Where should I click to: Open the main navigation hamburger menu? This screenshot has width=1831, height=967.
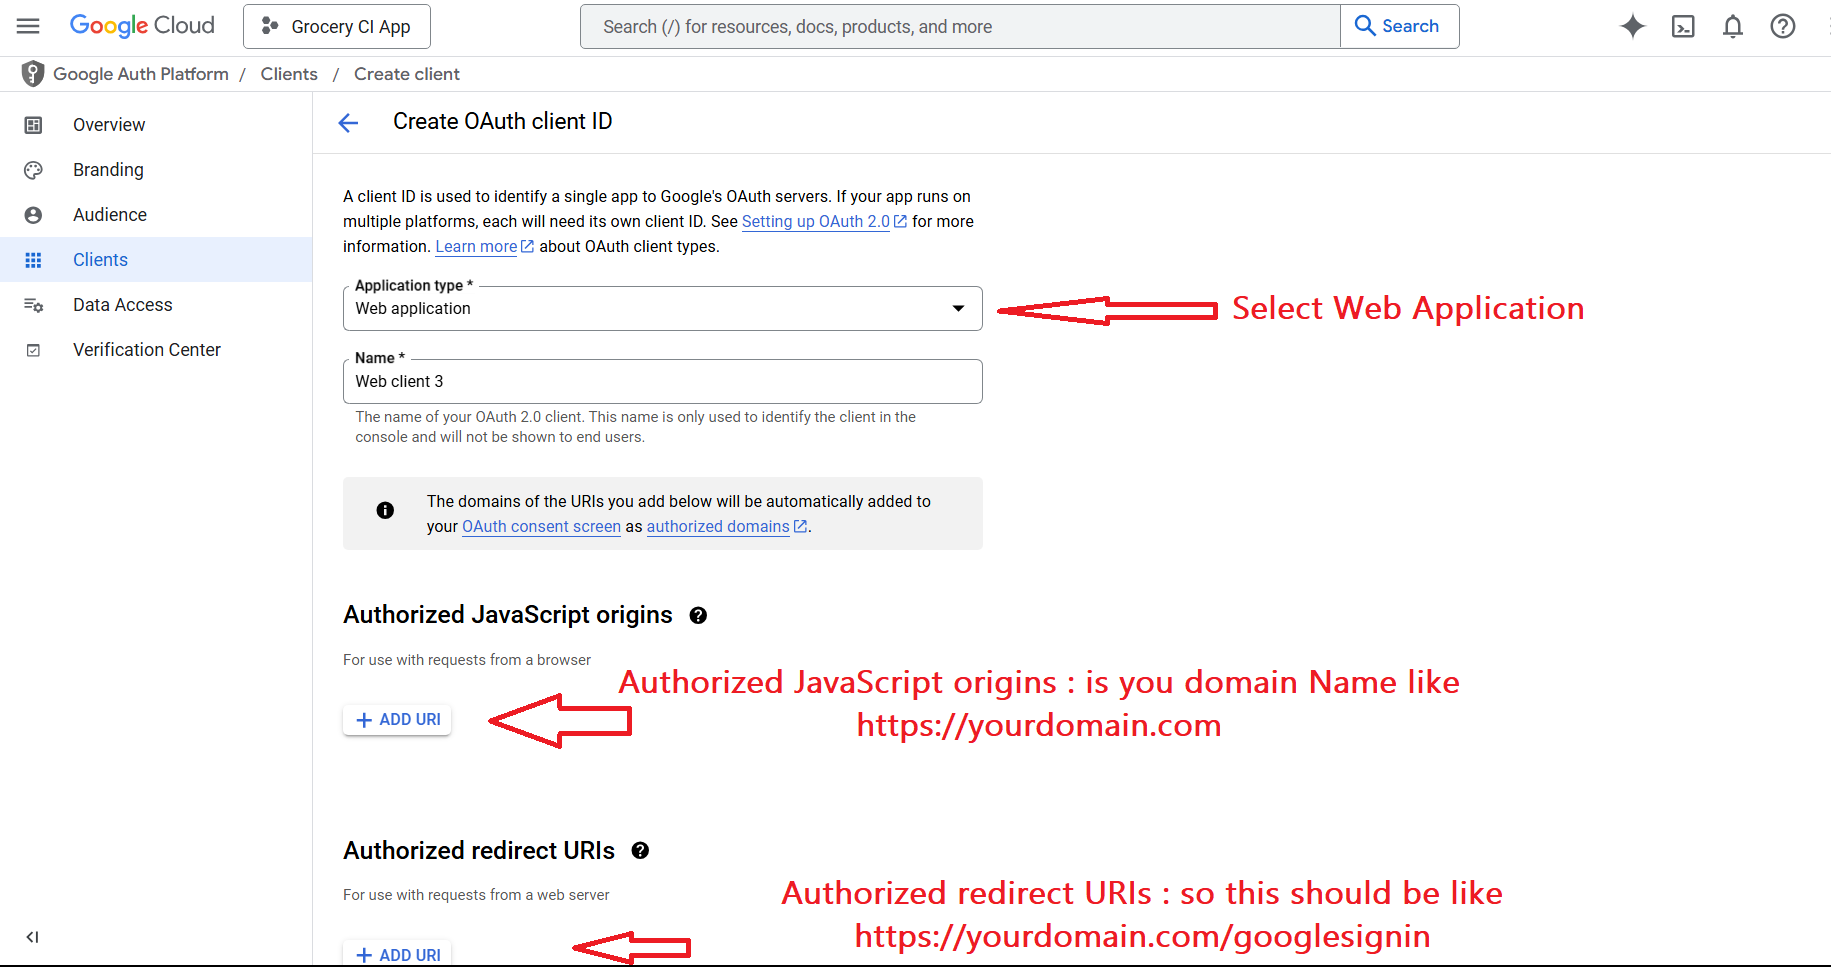click(x=28, y=26)
